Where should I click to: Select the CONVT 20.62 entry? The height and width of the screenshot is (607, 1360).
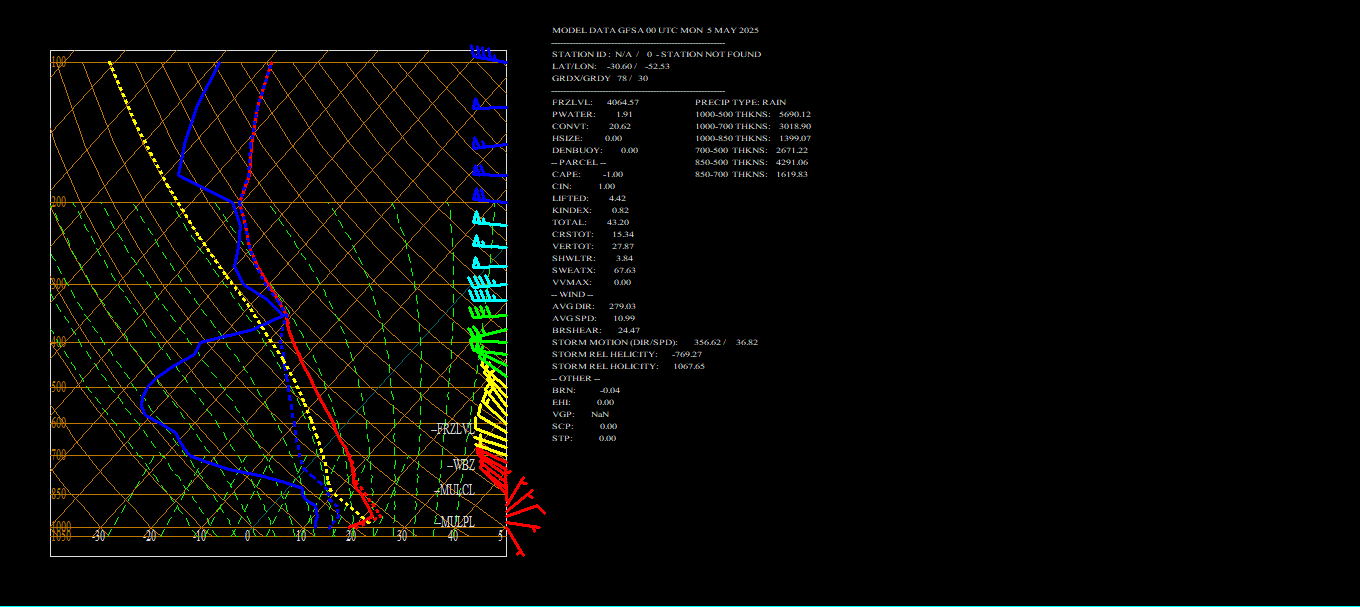[591, 126]
